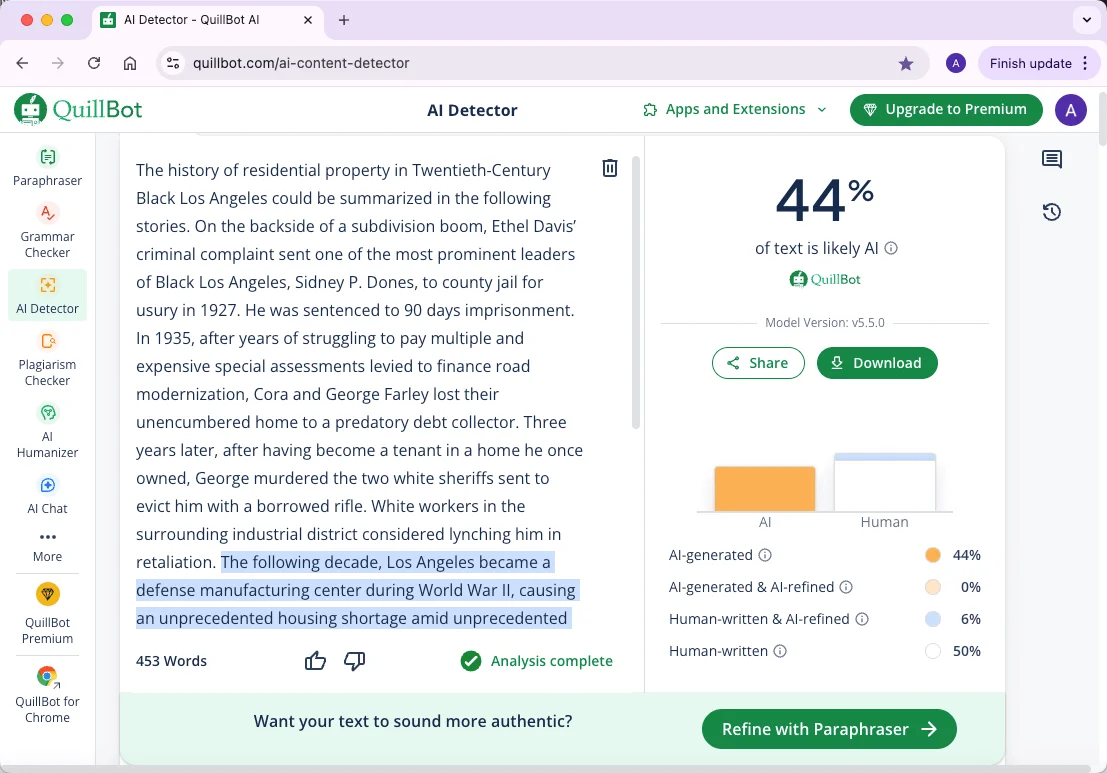Viewport: 1107px width, 773px height.
Task: Give thumbs up feedback
Action: point(315,661)
